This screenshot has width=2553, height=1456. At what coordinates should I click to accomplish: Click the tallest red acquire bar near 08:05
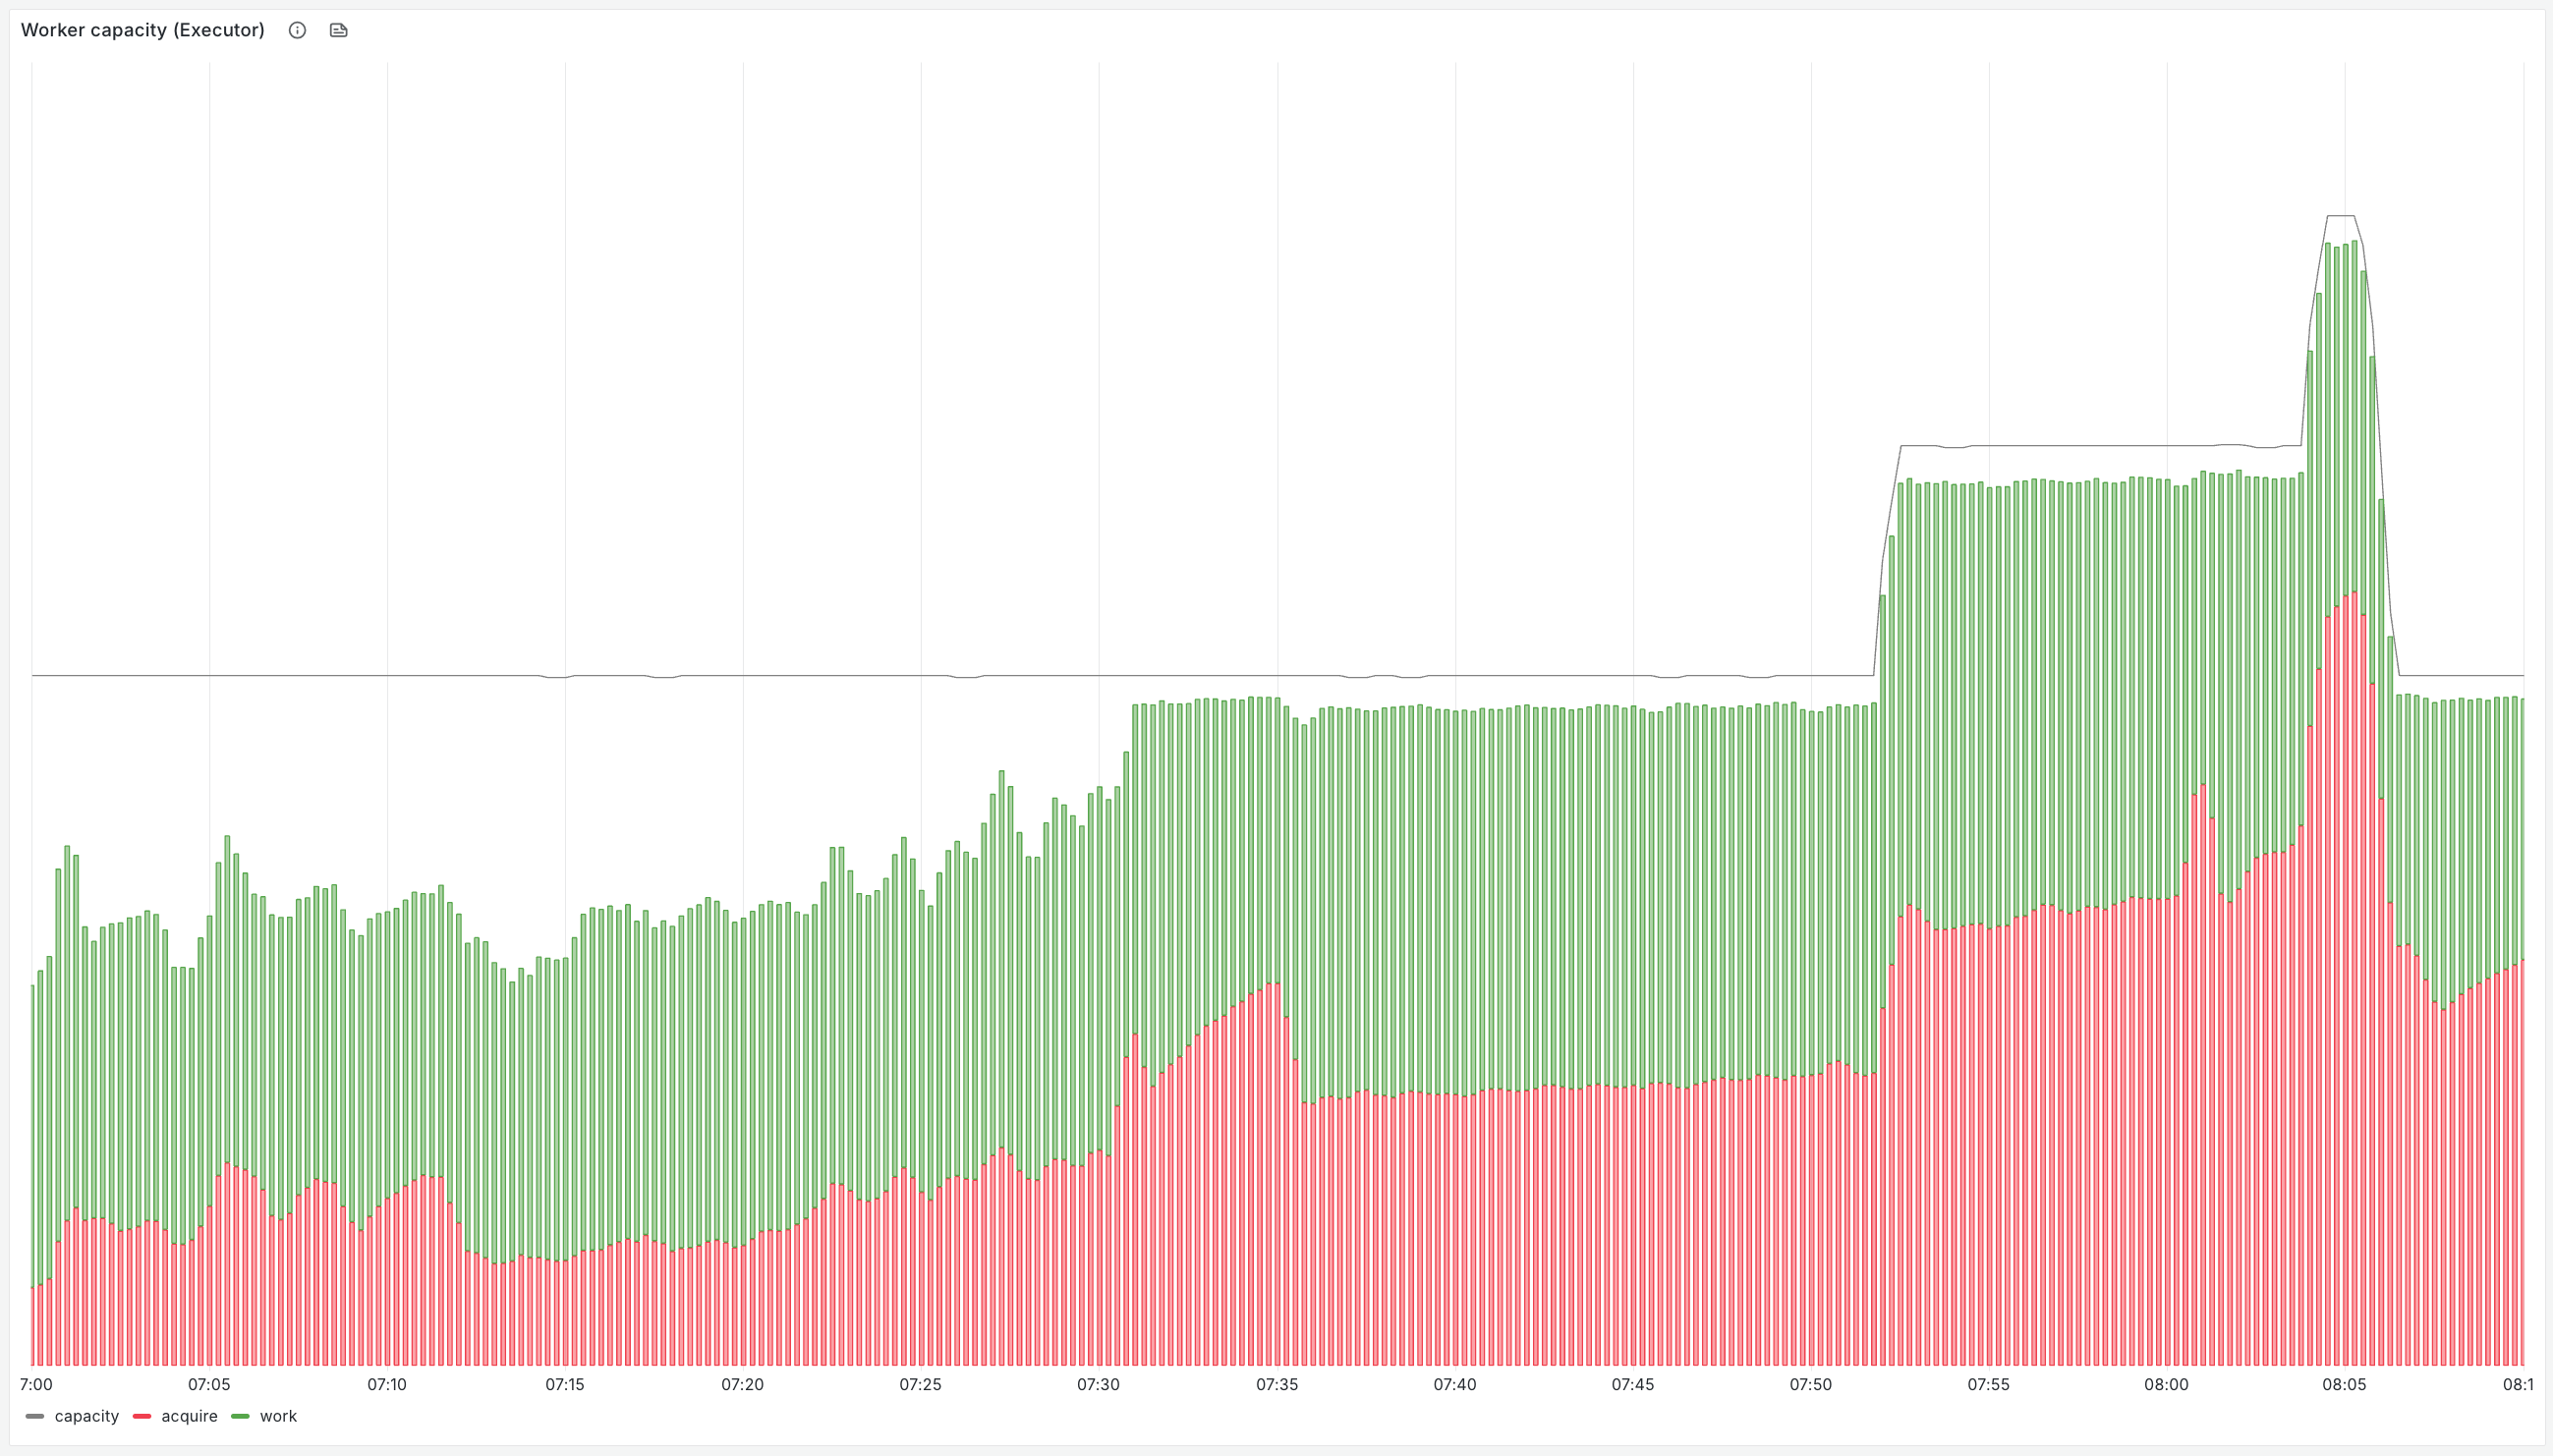click(2355, 900)
